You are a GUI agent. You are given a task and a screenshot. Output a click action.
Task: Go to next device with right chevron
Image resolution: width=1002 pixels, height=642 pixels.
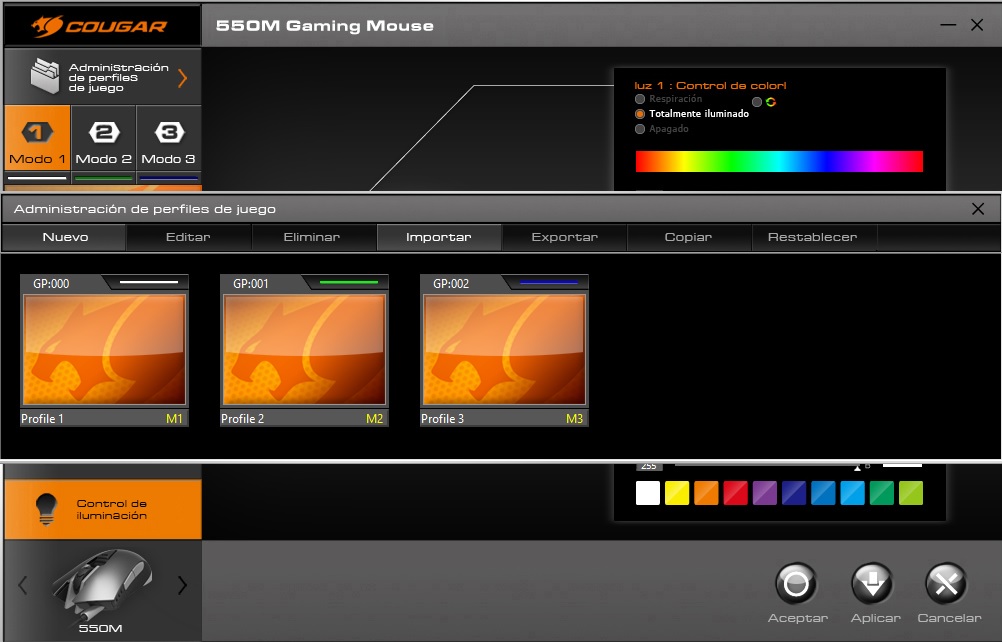point(182,585)
